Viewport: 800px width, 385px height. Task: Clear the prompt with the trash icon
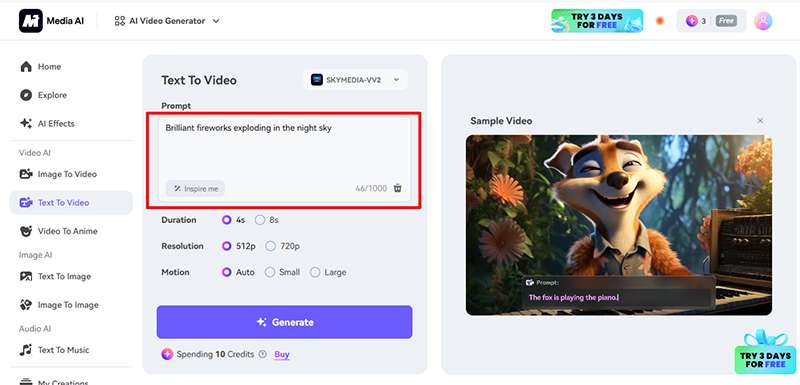398,188
